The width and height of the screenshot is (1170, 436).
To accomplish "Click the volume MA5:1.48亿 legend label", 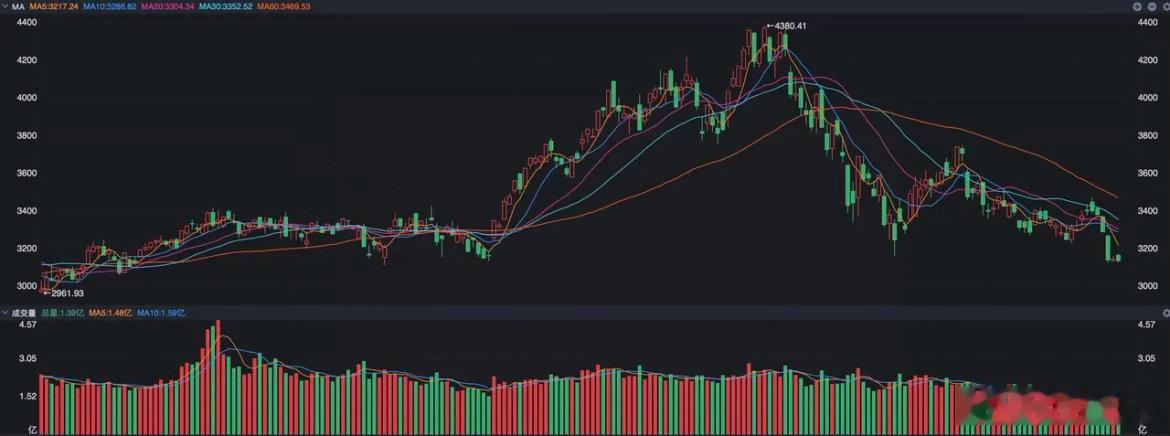I will click(110, 313).
